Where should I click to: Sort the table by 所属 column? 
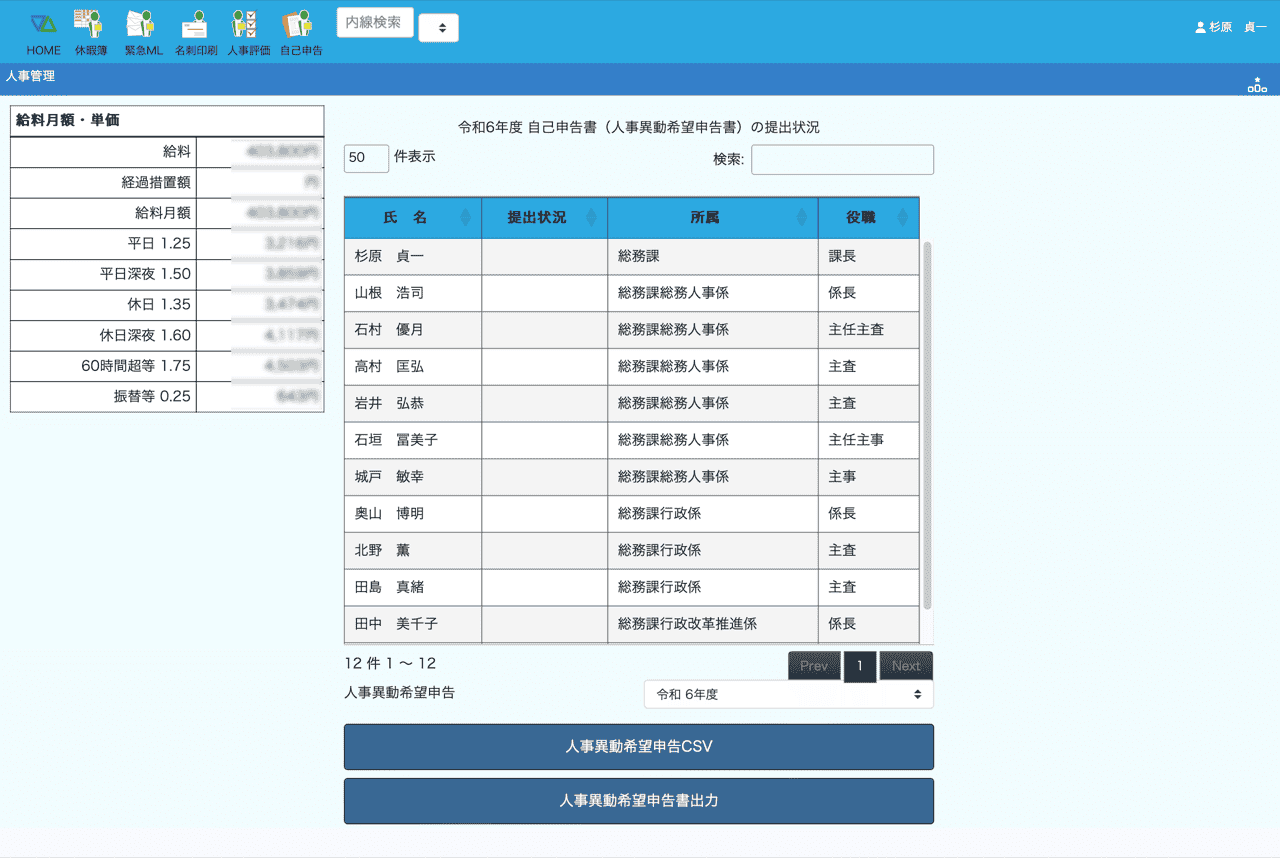(x=711, y=218)
